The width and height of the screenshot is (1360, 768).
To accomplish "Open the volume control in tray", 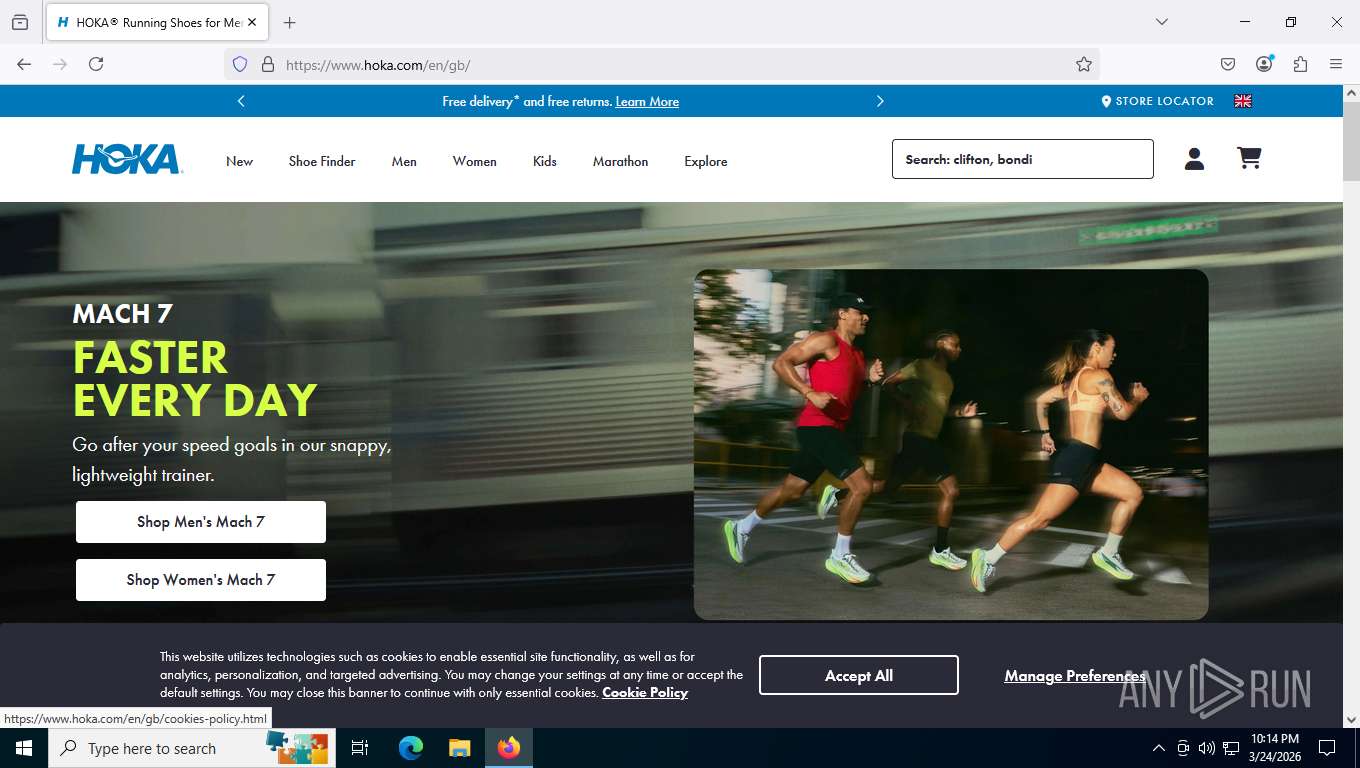I will (1207, 748).
